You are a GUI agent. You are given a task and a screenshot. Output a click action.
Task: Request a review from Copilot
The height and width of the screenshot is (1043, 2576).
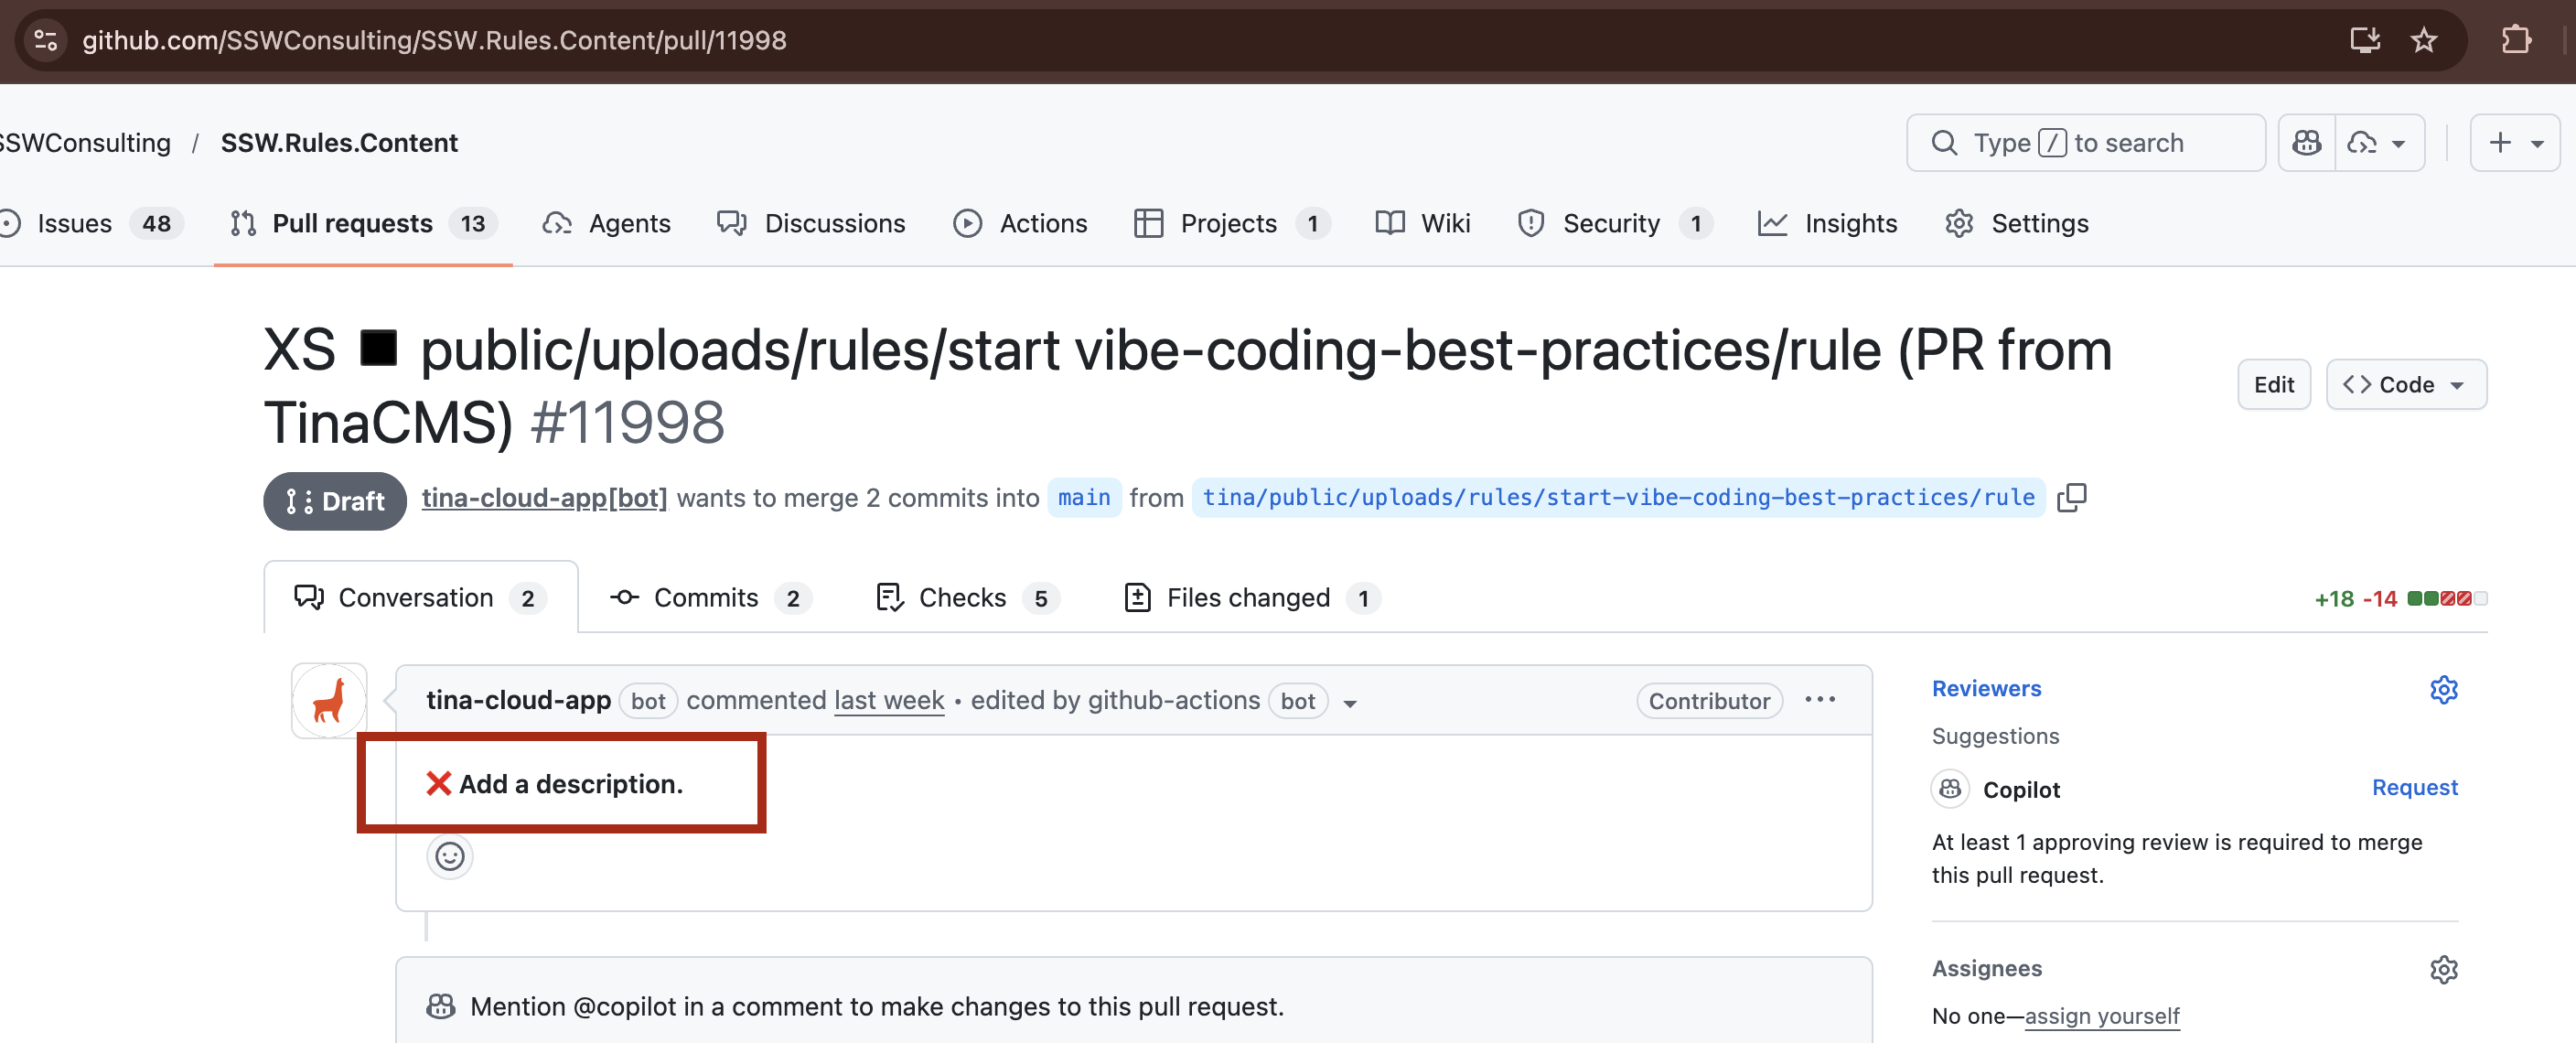pos(2413,788)
